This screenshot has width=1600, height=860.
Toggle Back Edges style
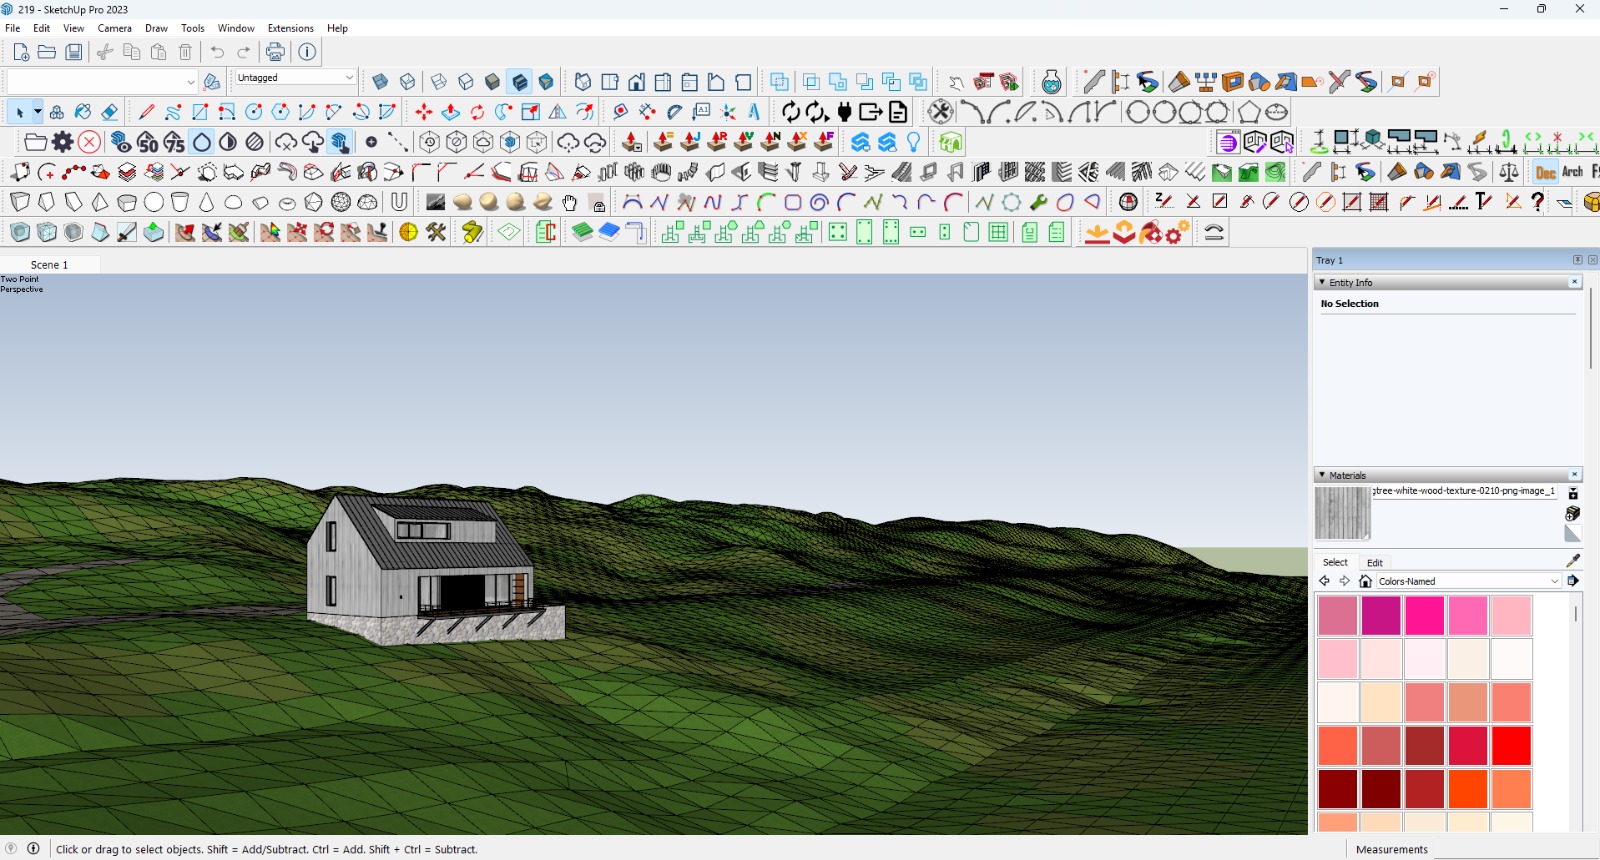pos(407,82)
